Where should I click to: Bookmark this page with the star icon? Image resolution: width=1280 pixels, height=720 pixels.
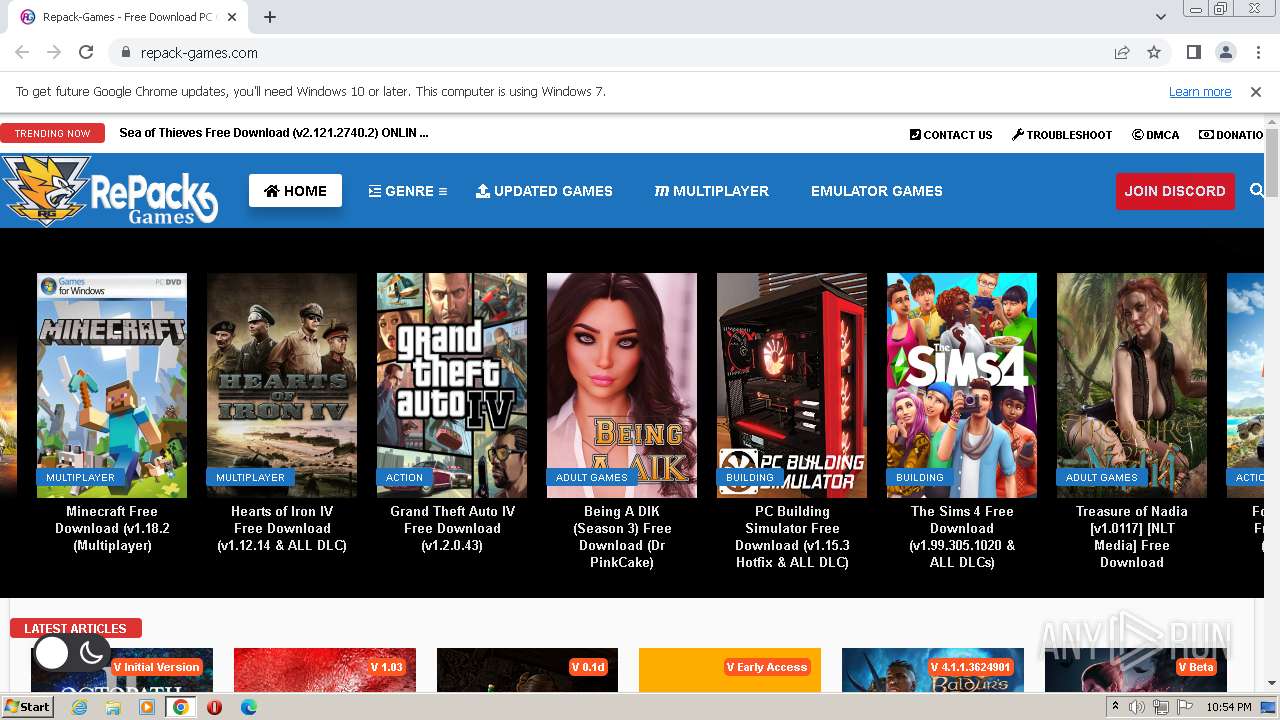click(x=1154, y=53)
